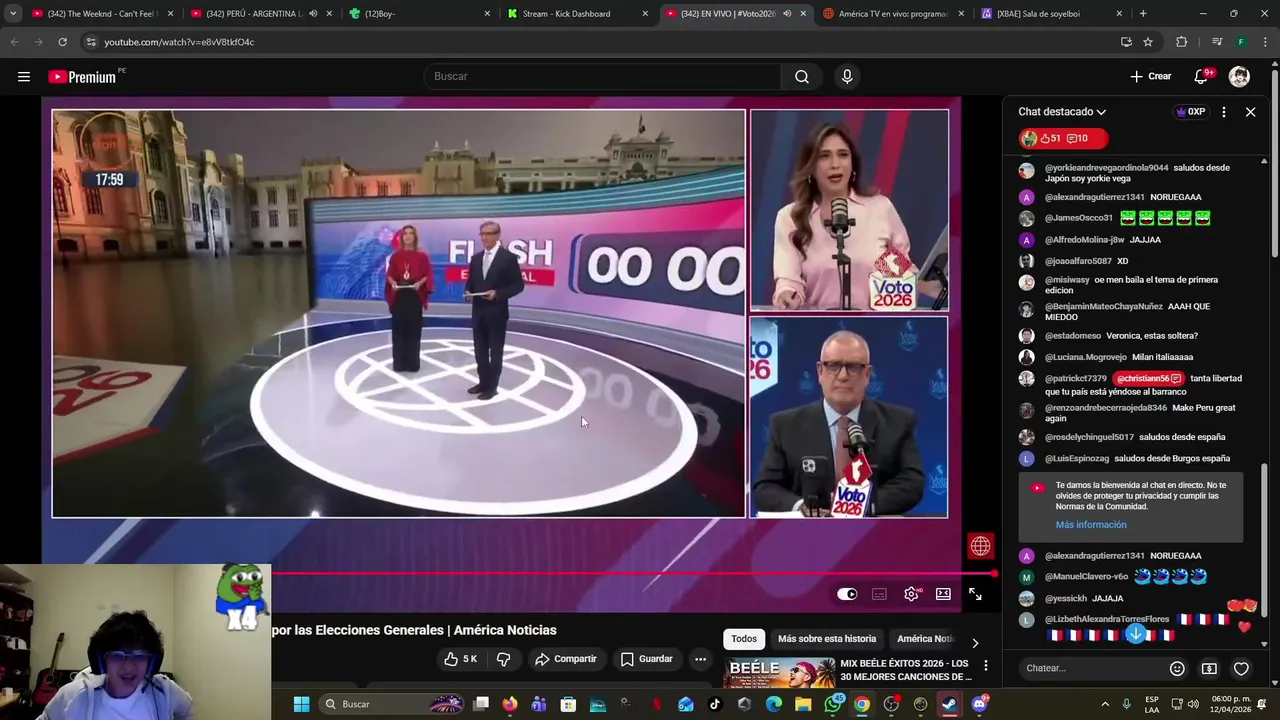Screen dimensions: 1280x720
Task: Open emoji picker in chat
Action: coord(1177,668)
